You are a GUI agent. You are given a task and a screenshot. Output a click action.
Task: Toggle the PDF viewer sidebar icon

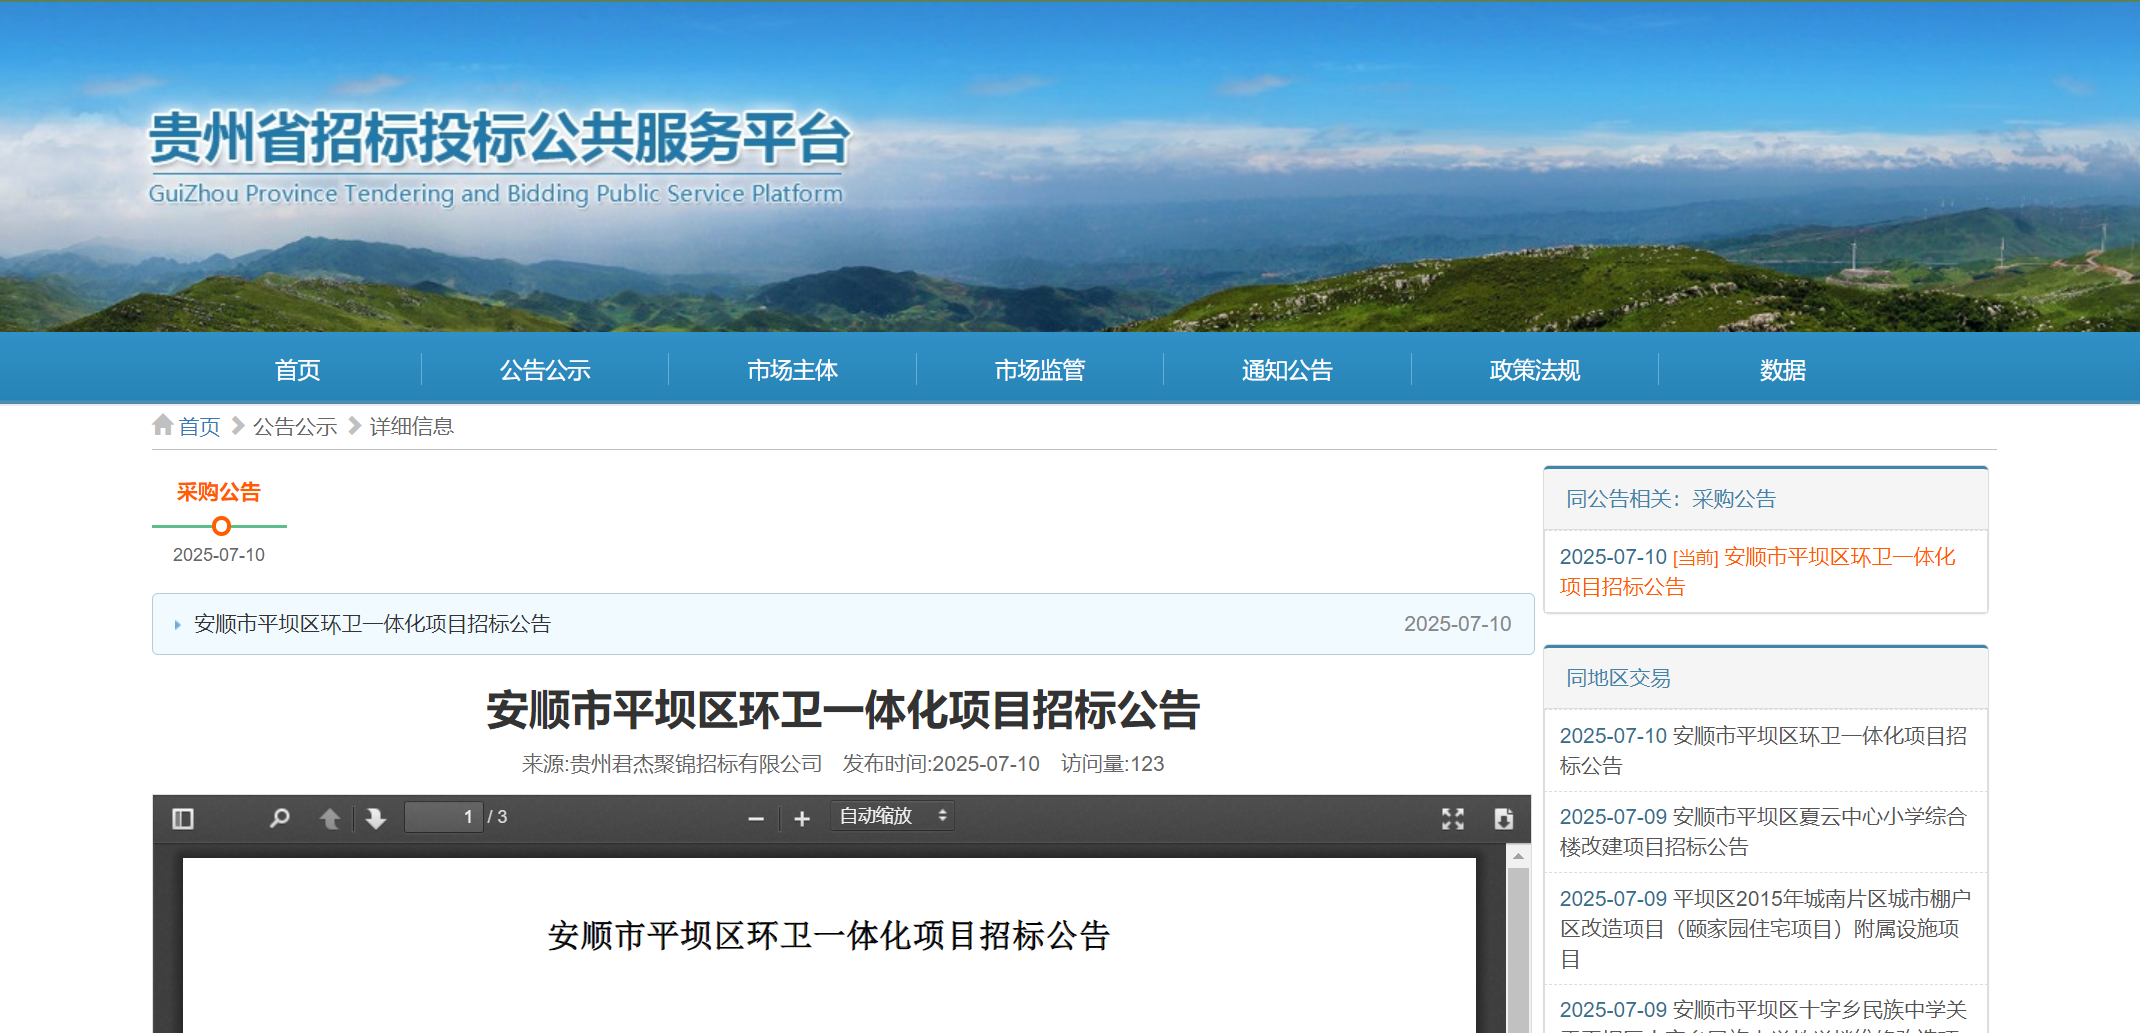182,819
